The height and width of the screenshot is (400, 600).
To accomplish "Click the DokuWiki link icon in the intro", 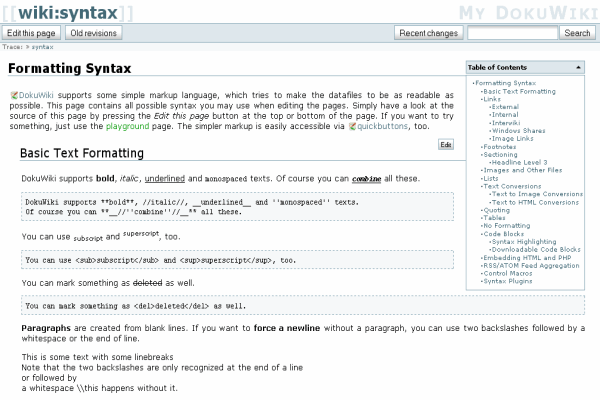I will tap(14, 93).
